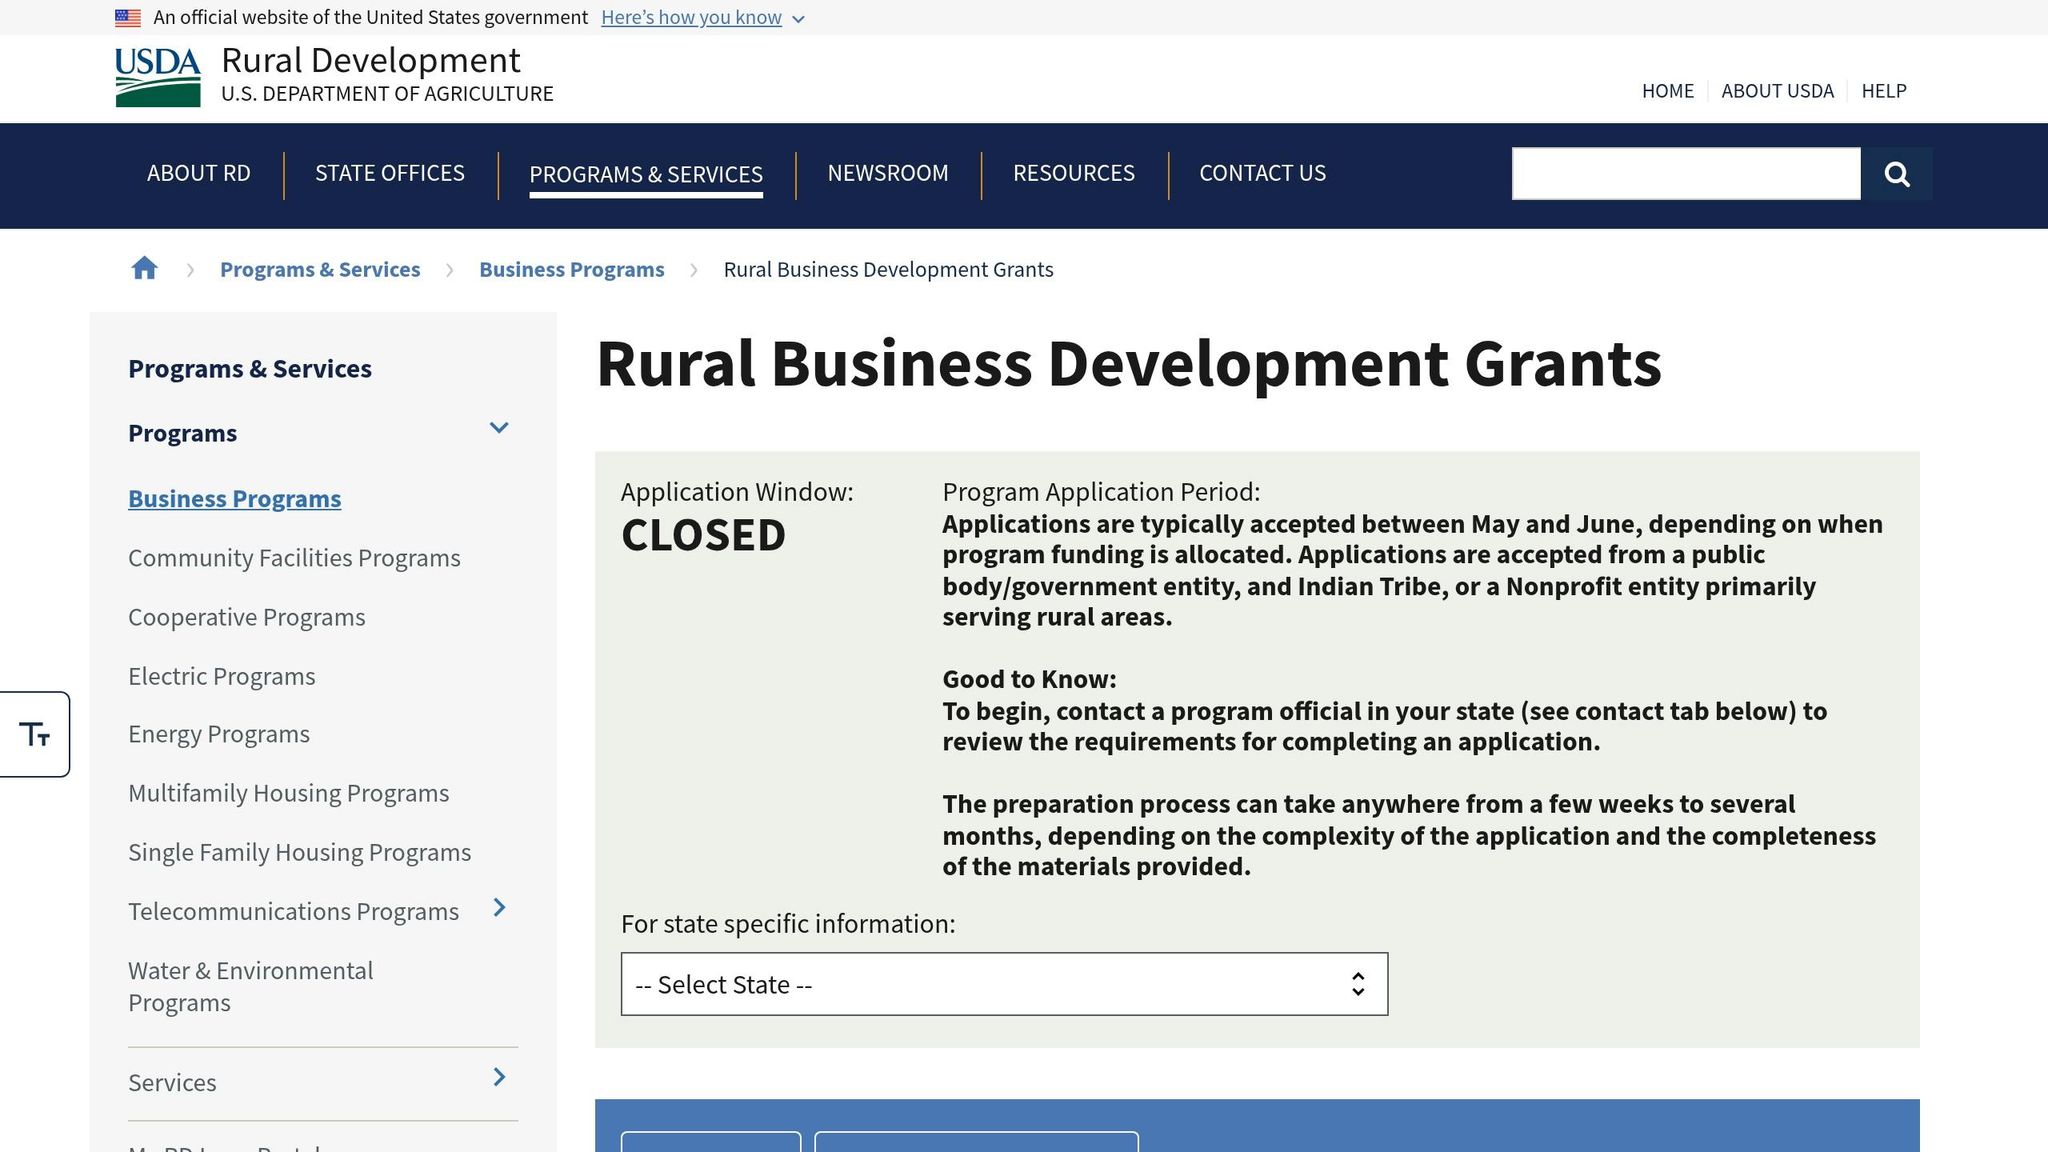Select Community Facilities Programs

(x=293, y=557)
